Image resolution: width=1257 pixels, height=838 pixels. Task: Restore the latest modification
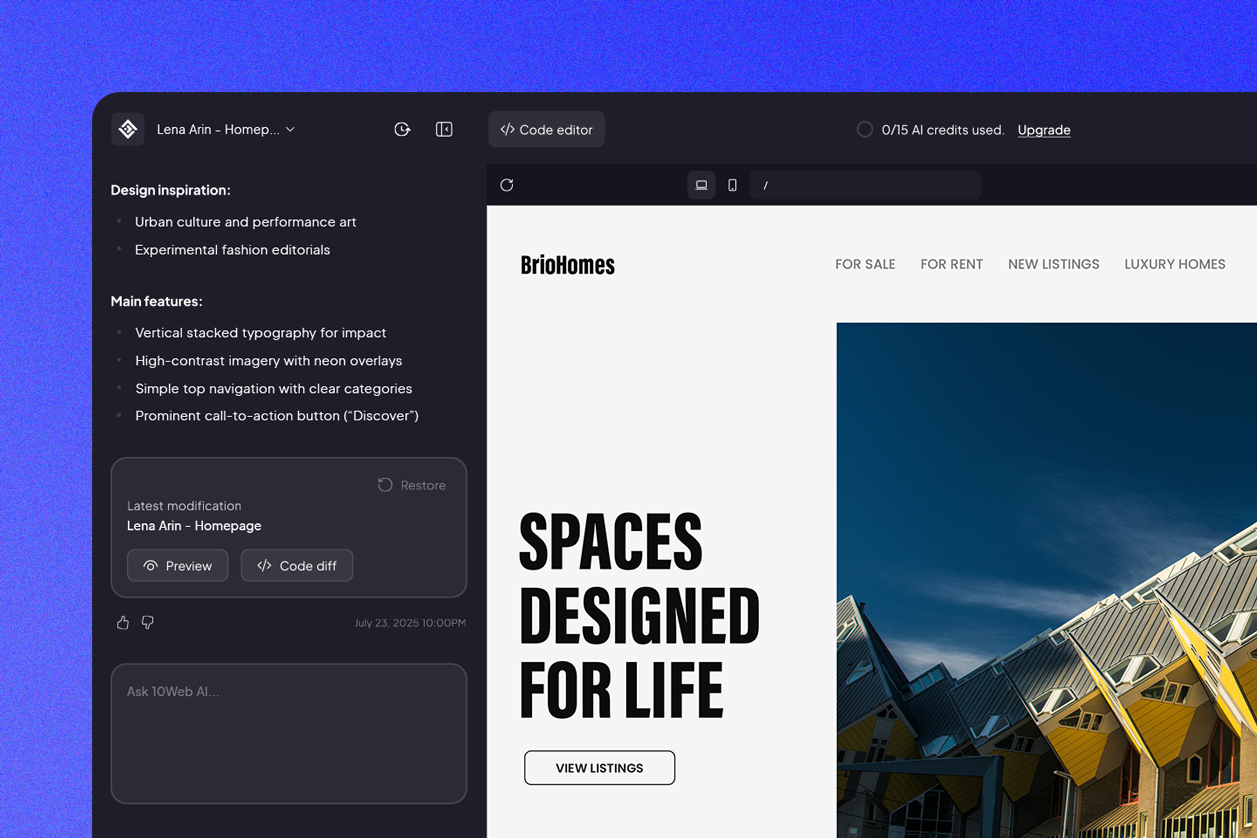[411, 485]
